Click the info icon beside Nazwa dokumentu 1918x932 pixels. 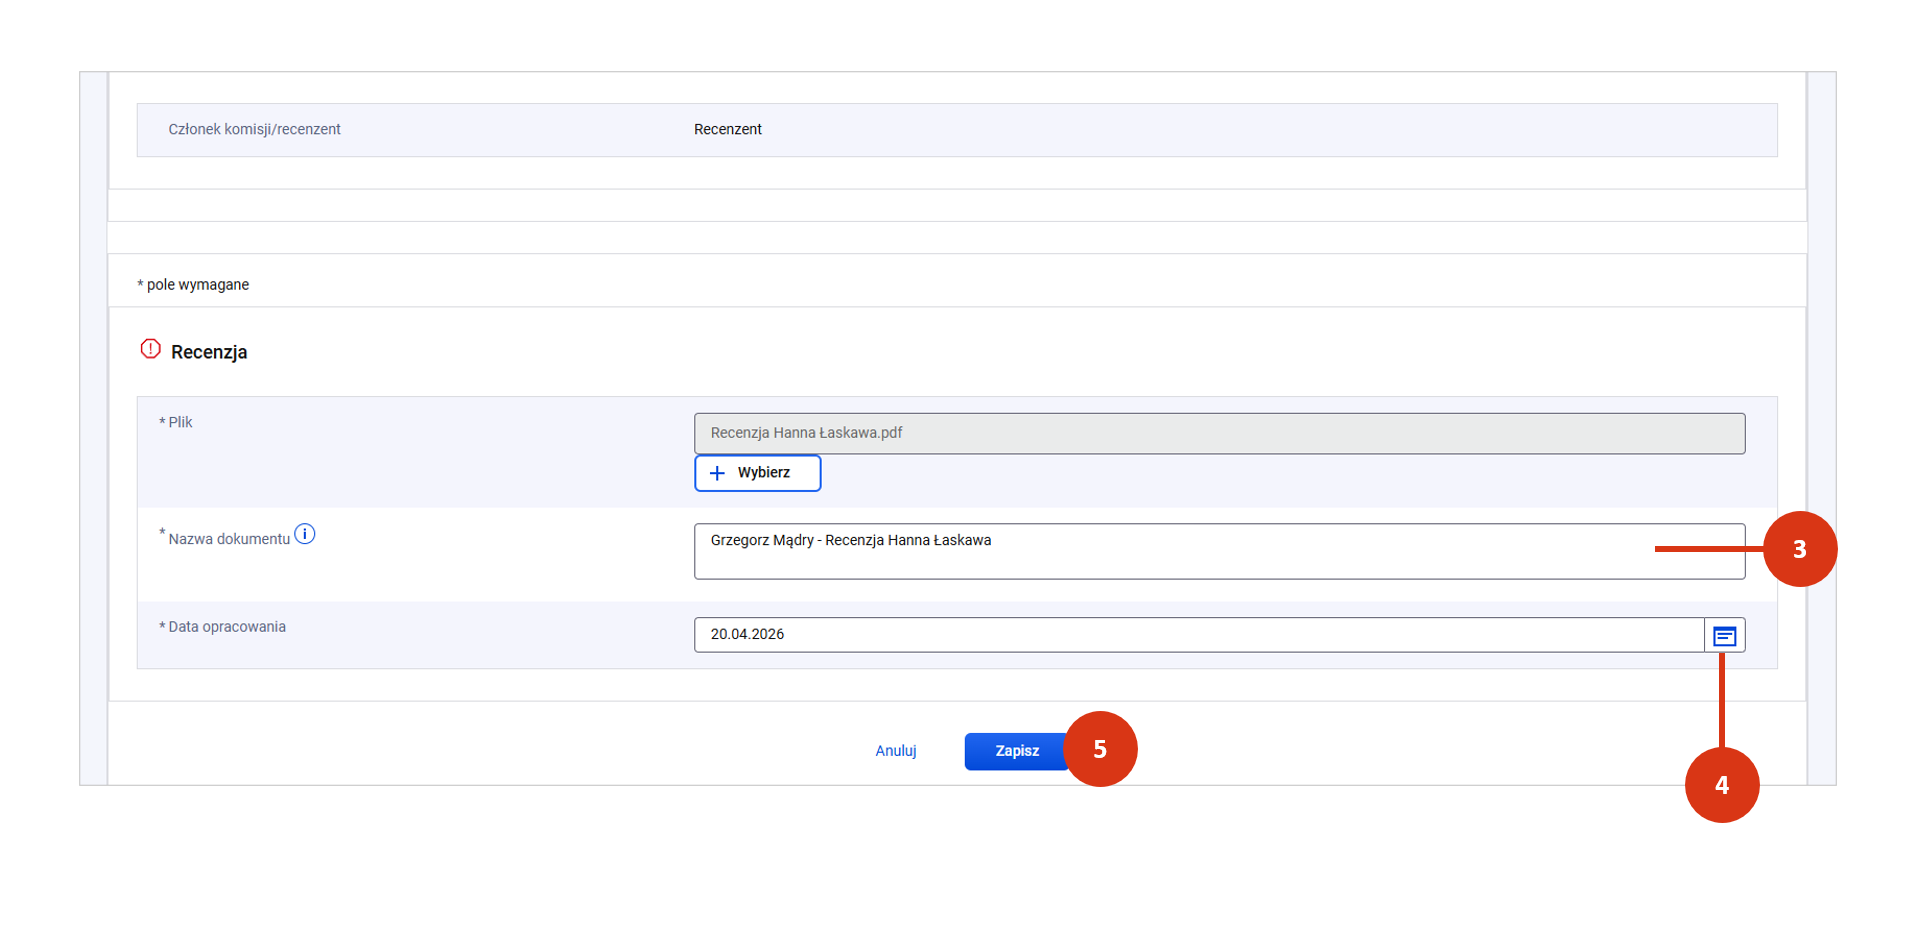tap(305, 535)
